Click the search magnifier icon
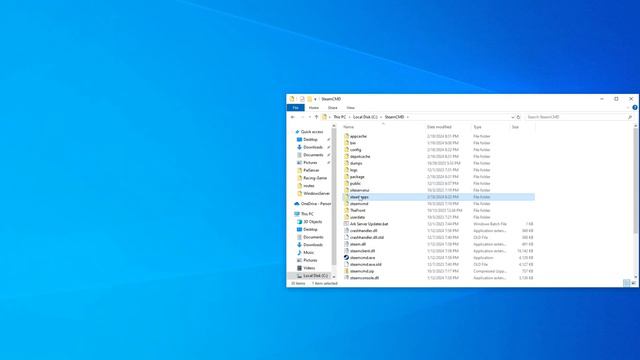Screen dimensions: 640x360 (x=630, y=117)
